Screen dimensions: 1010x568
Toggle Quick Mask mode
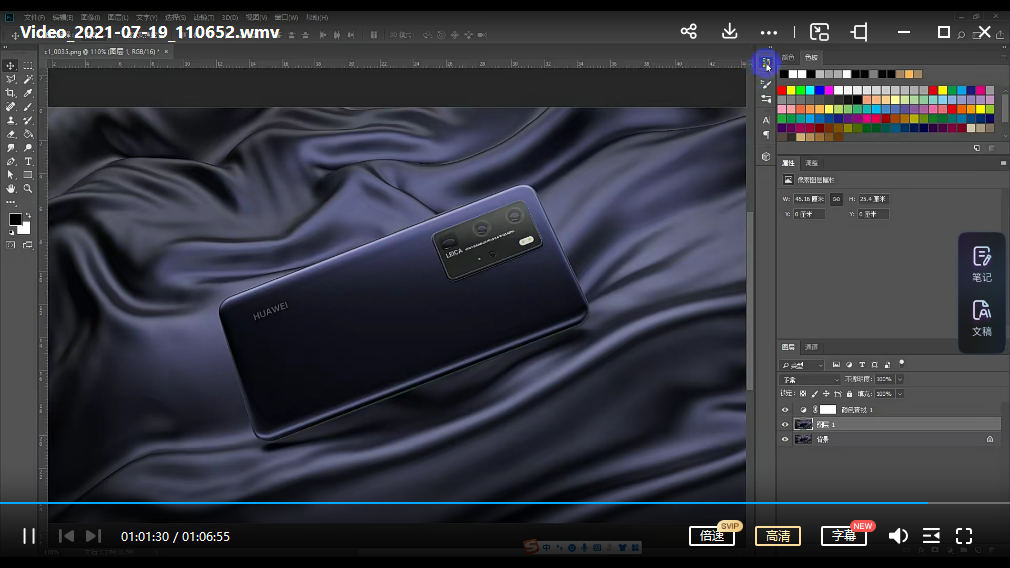(x=10, y=245)
